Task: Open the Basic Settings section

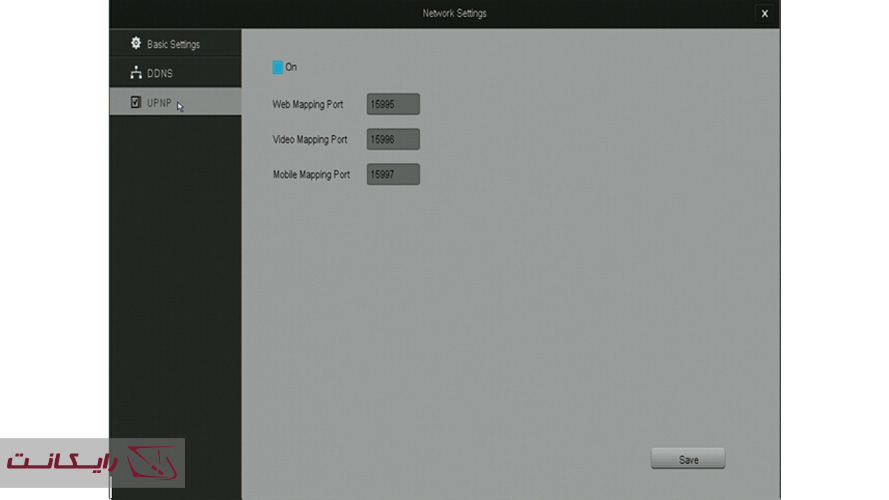Action: pyautogui.click(x=174, y=44)
